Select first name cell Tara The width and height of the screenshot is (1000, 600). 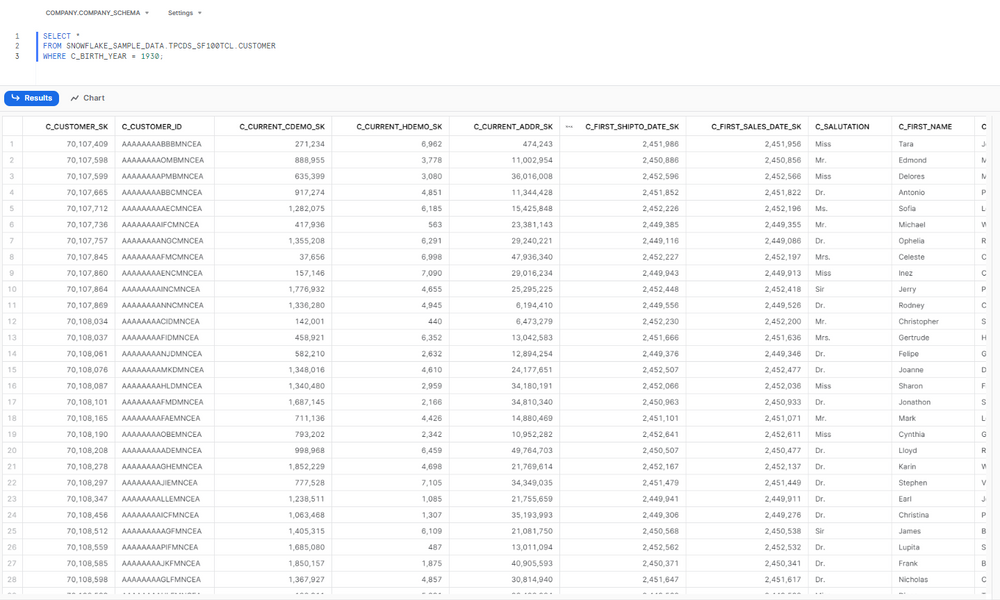pos(906,144)
